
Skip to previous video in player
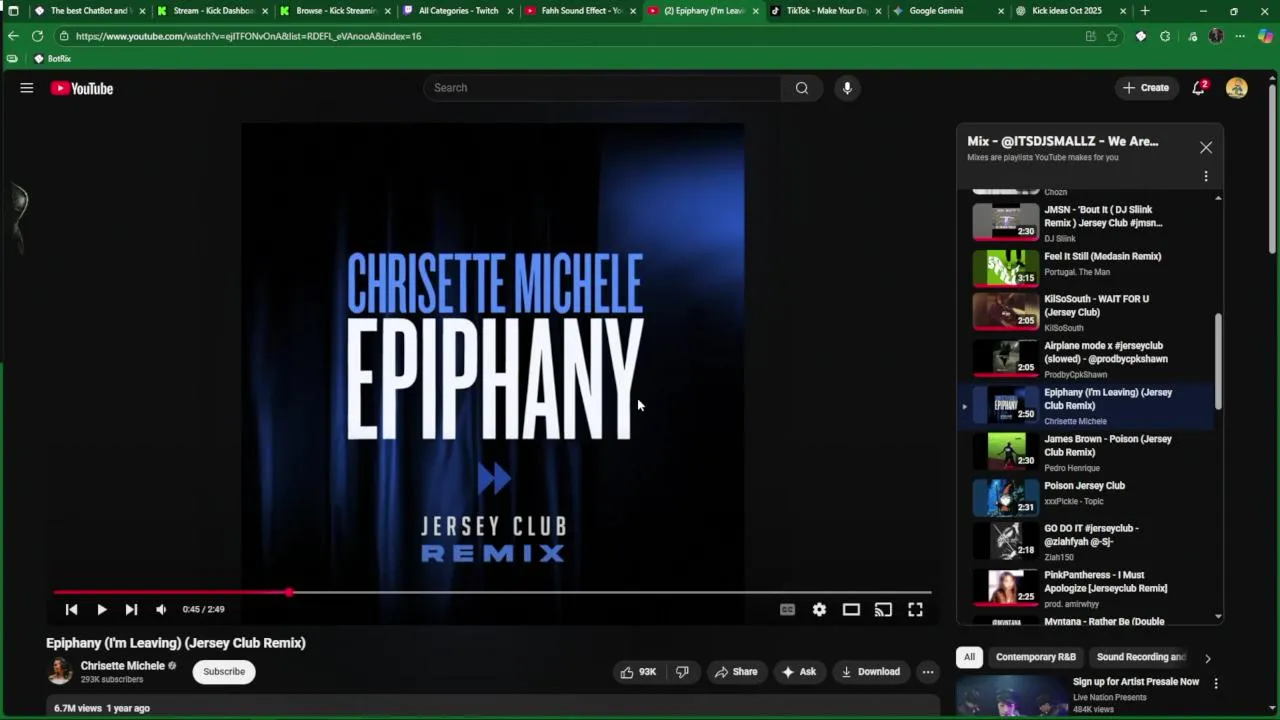pos(71,609)
